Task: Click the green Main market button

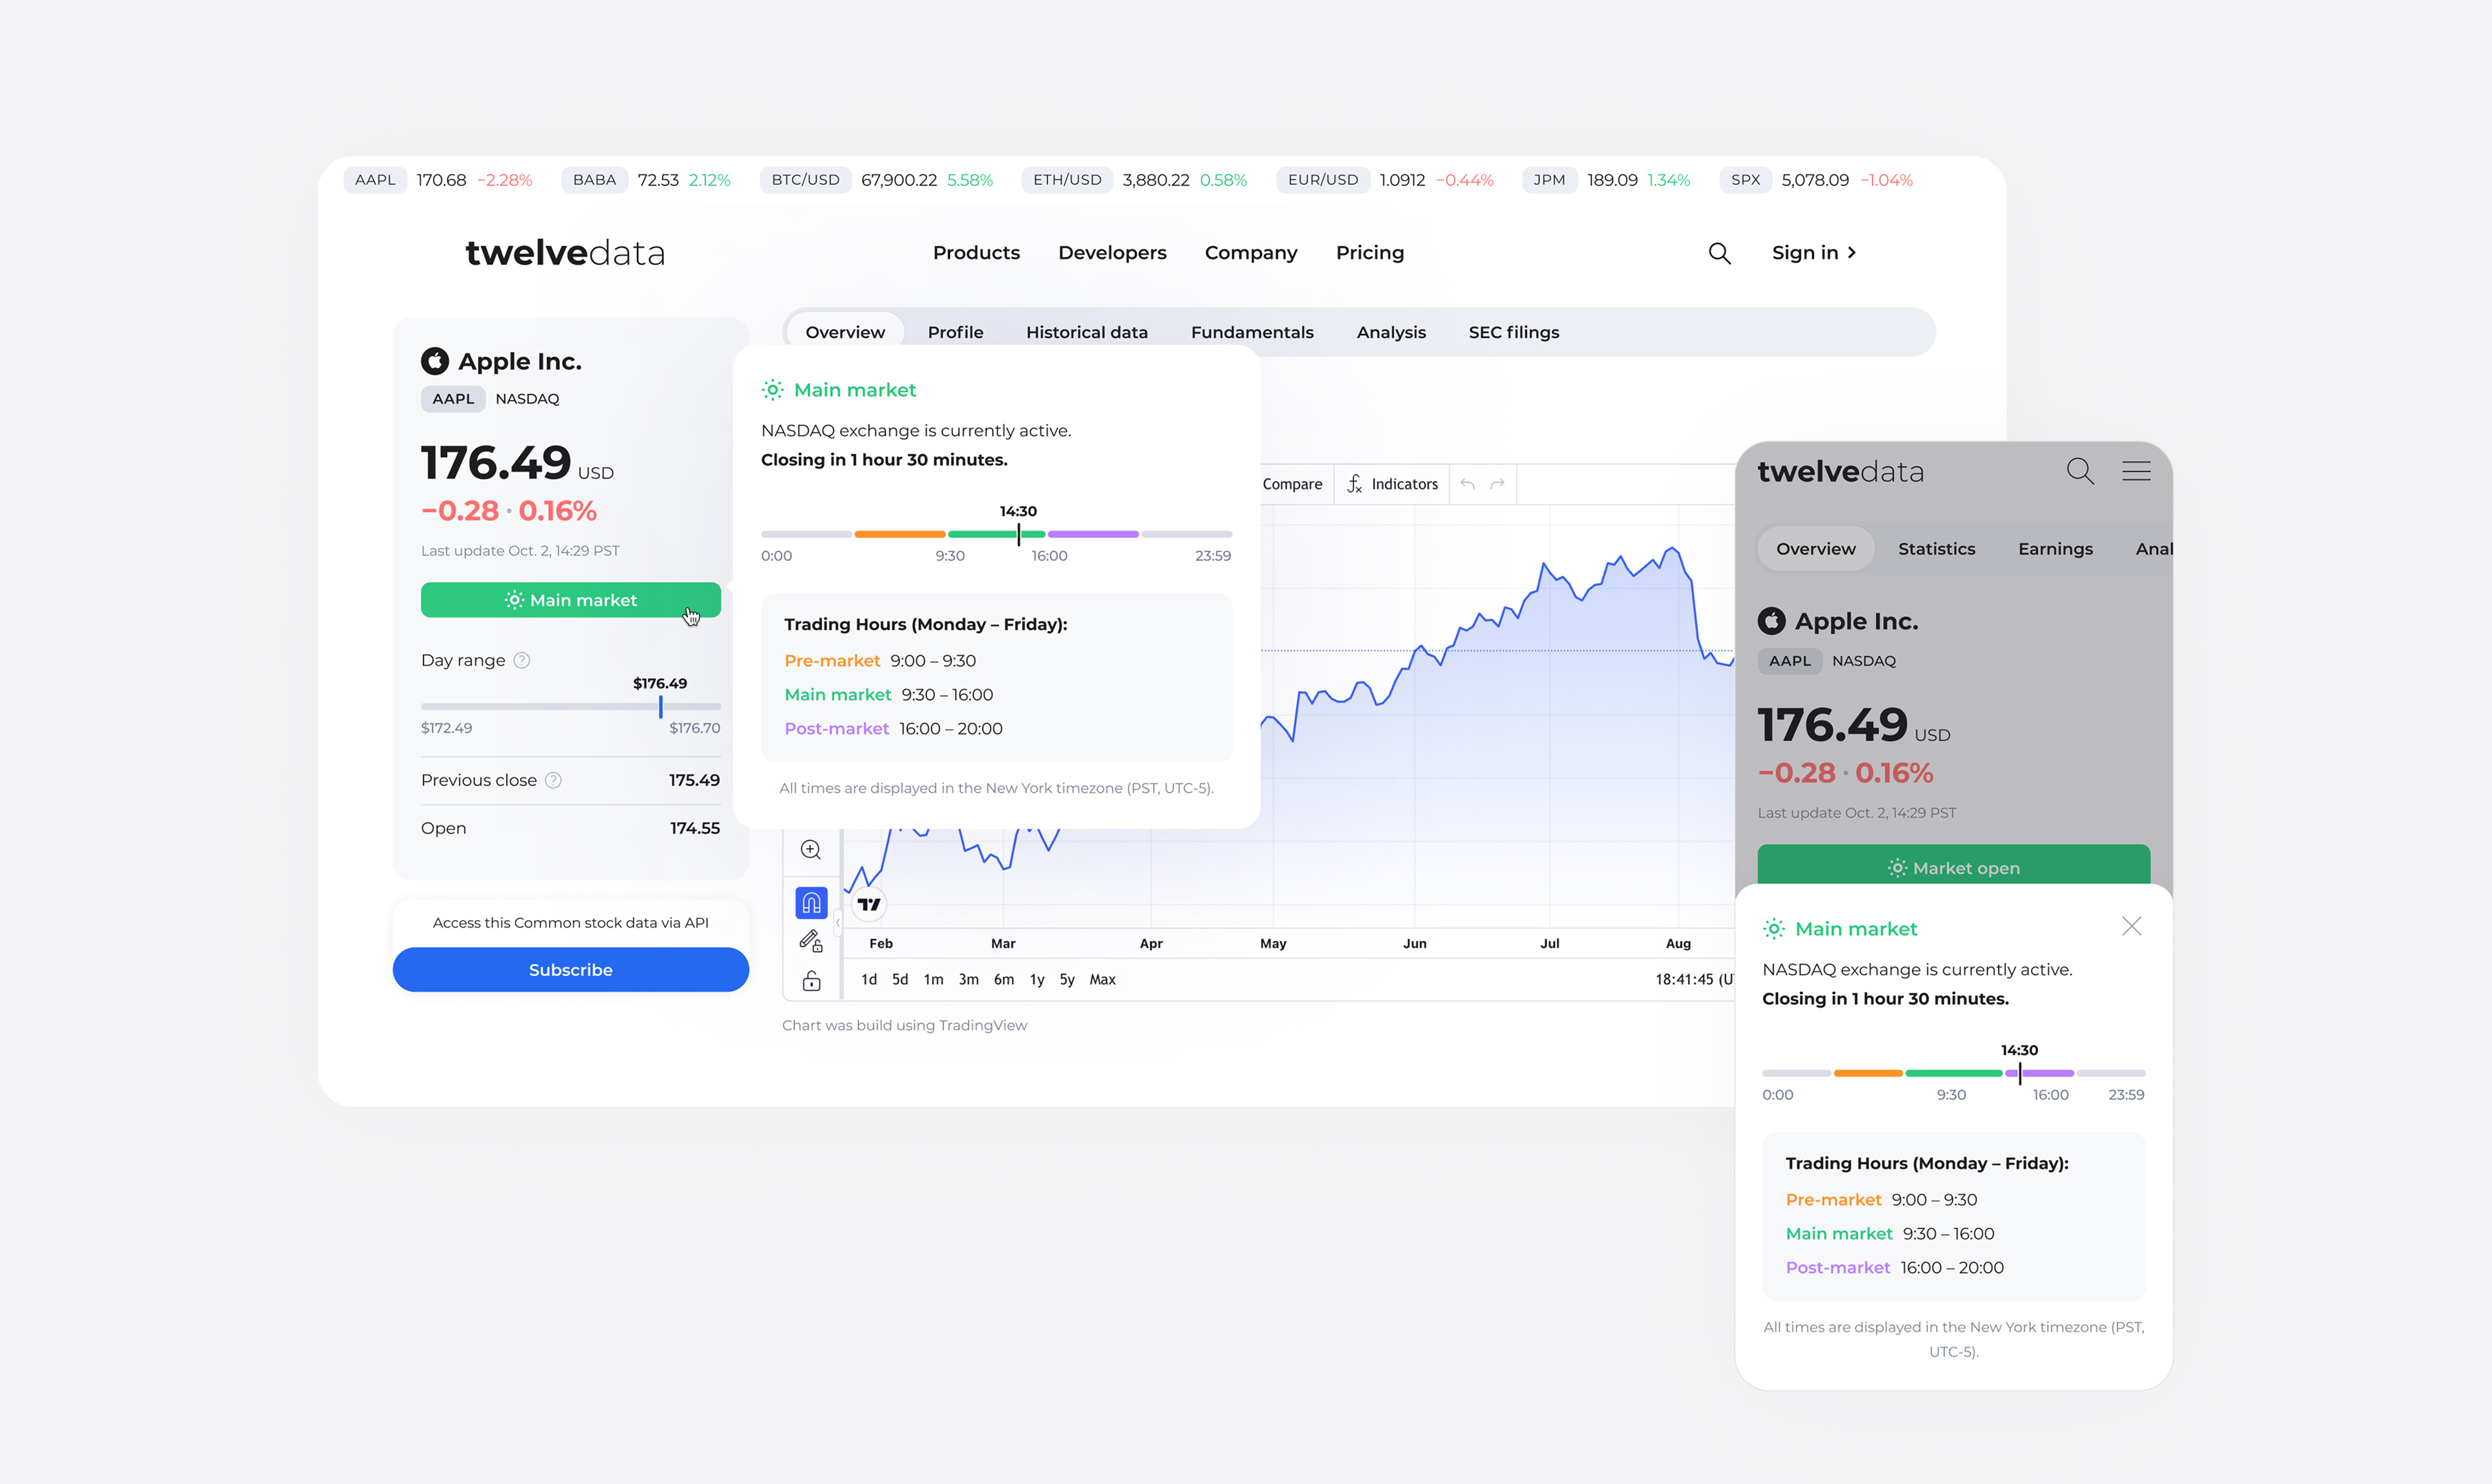Action: click(x=570, y=600)
